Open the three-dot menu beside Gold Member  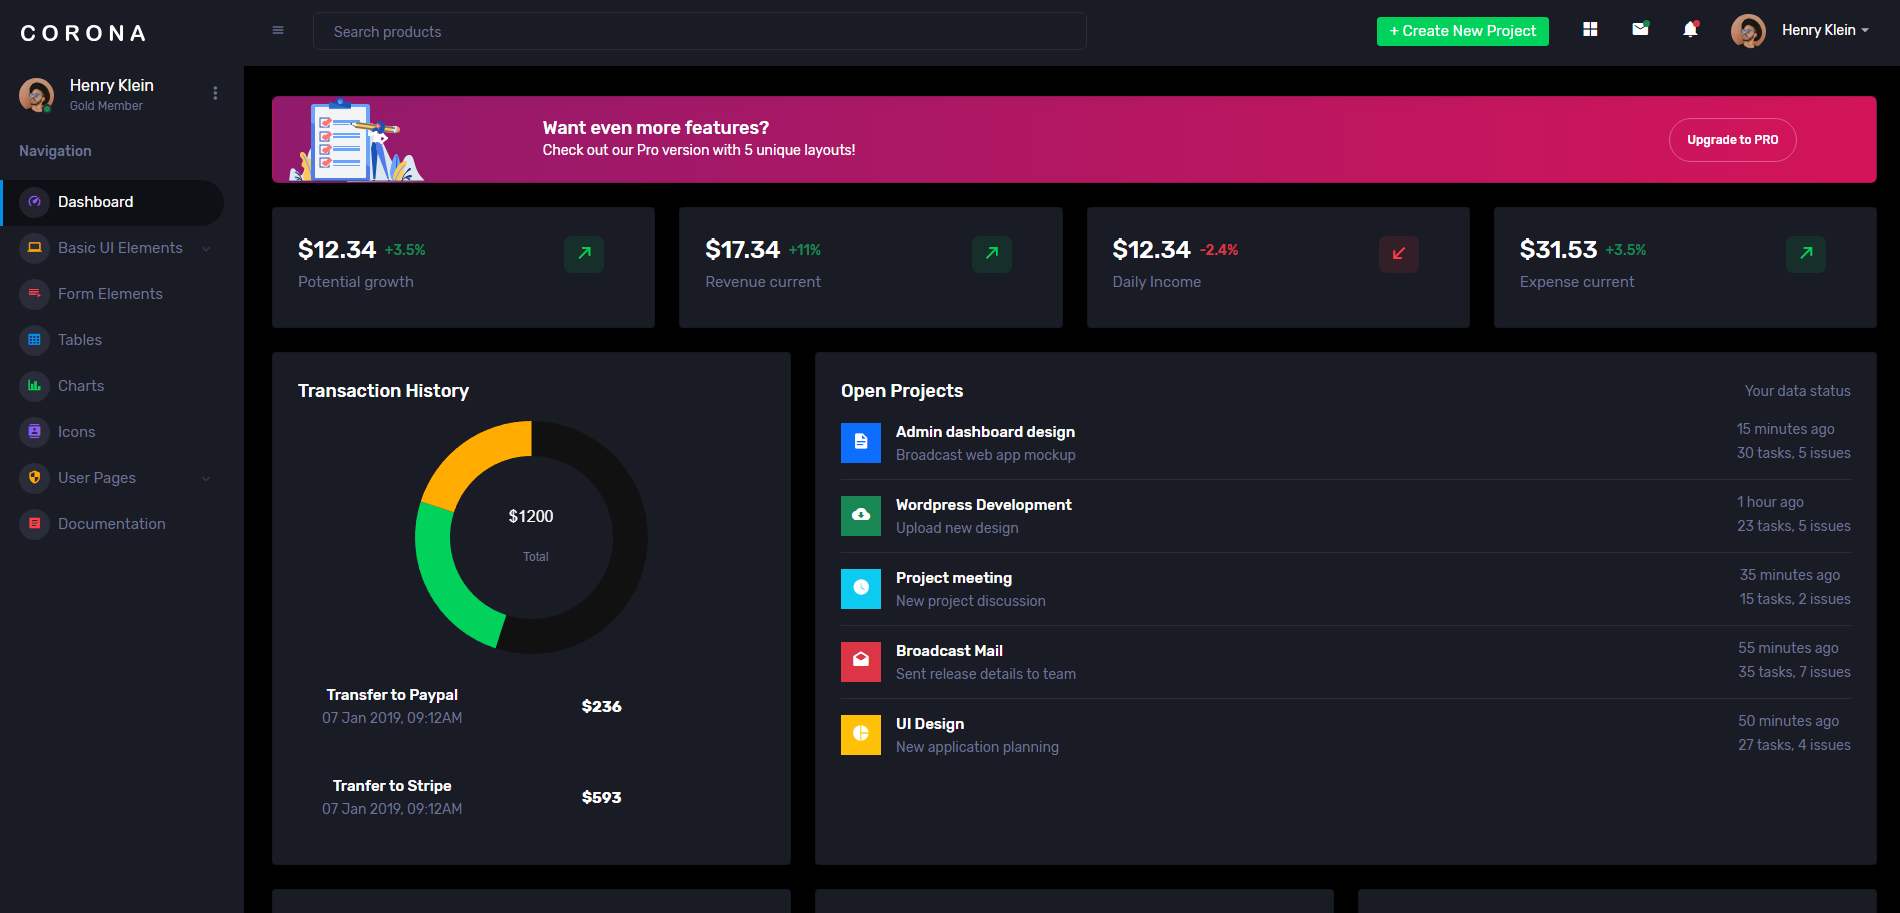pyautogui.click(x=215, y=93)
